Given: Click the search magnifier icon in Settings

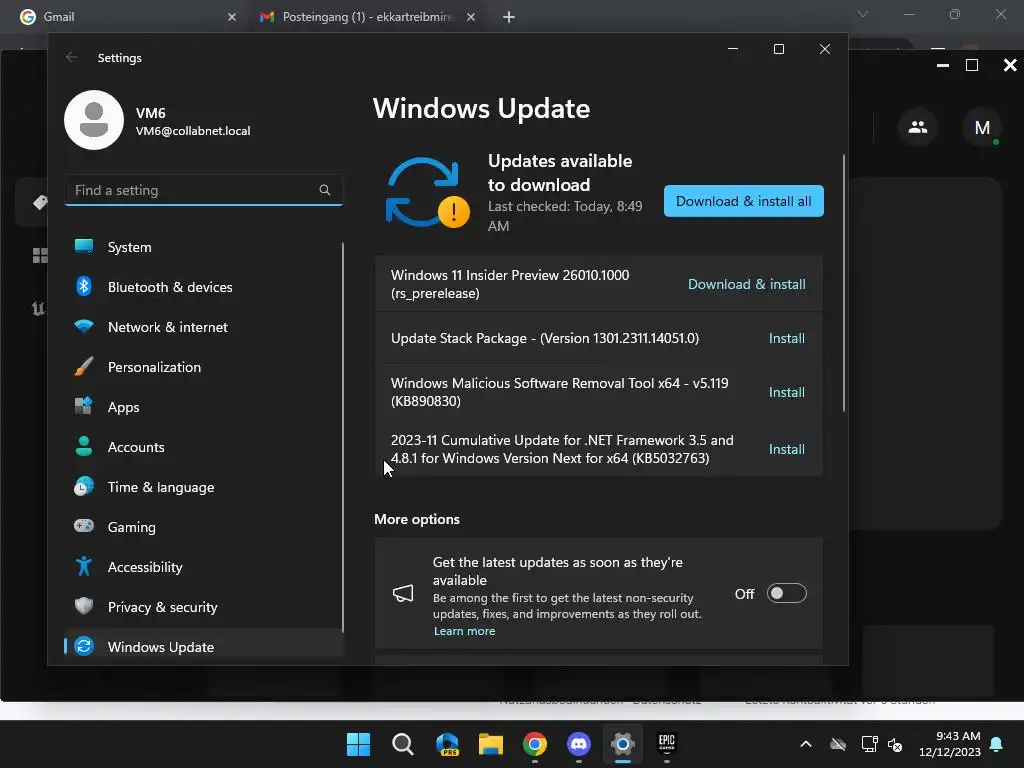Looking at the screenshot, I should click(325, 190).
